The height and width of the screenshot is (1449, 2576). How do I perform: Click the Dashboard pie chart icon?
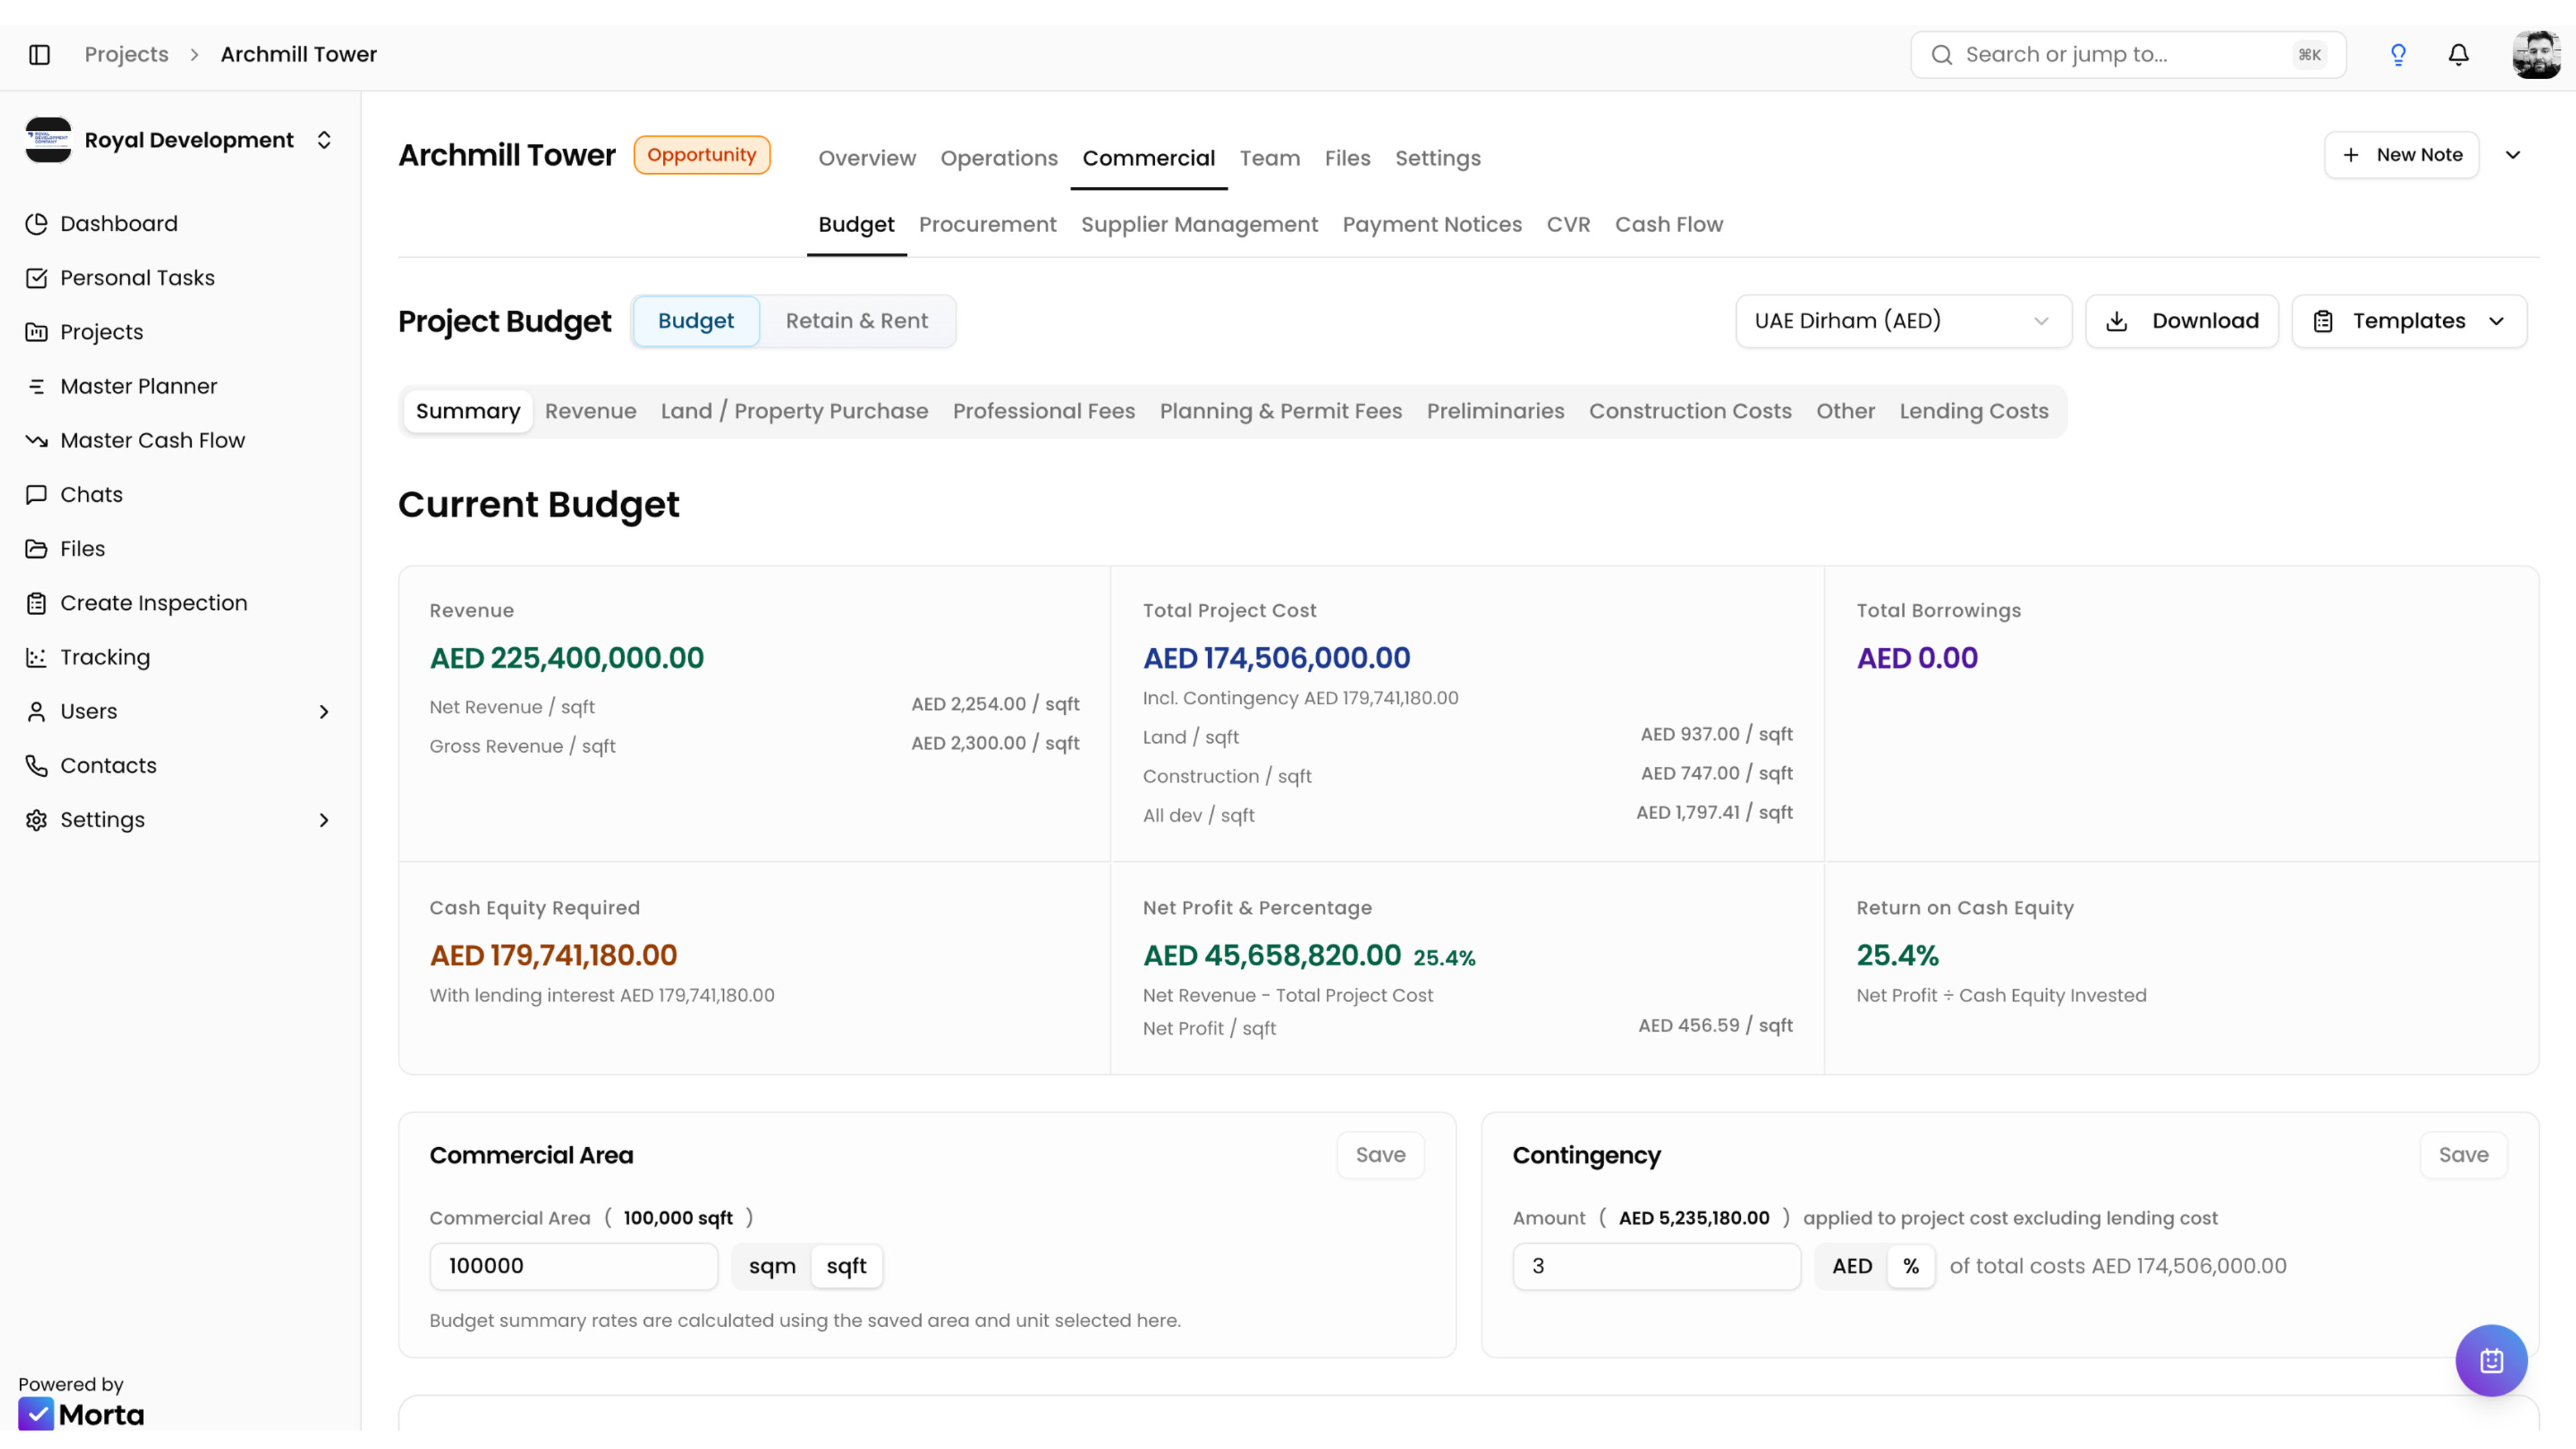tap(37, 223)
